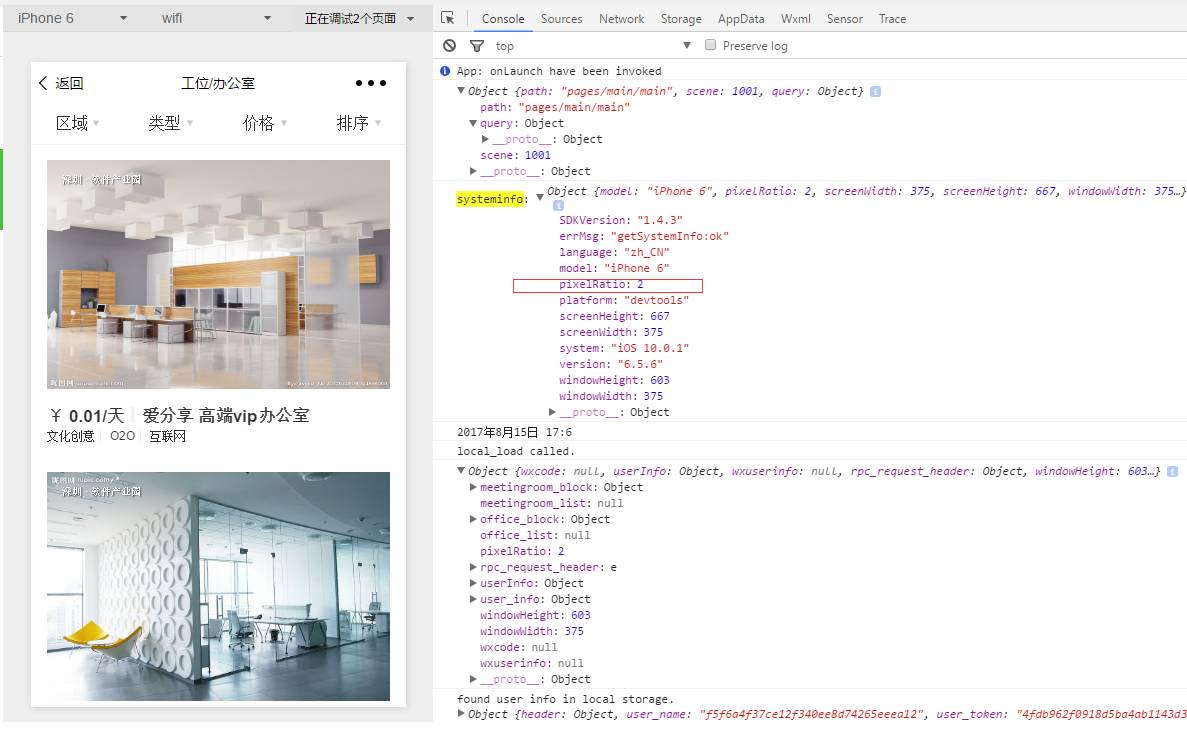Image resolution: width=1187 pixels, height=736 pixels.
Task: Switch to the Storage tab
Action: pyautogui.click(x=681, y=19)
